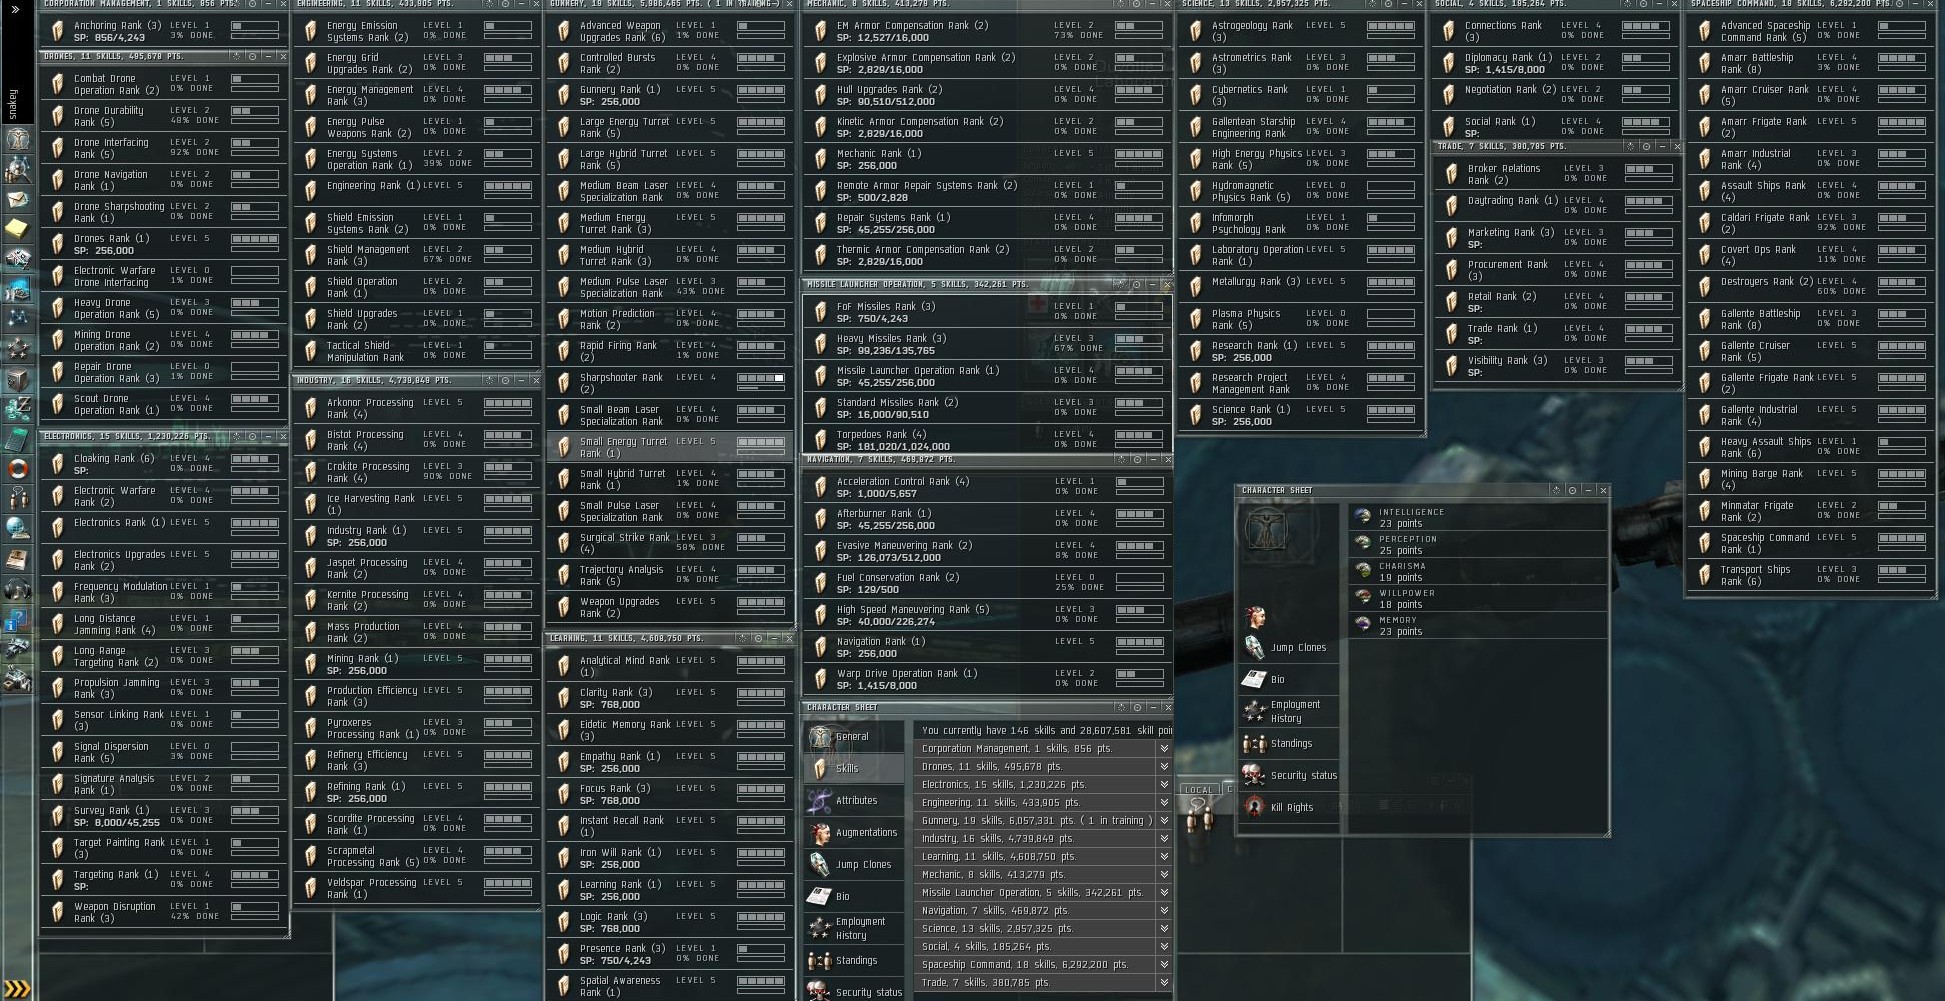Click the Willpower brain icon
Screen dimensions: 1945x1001
1362,598
